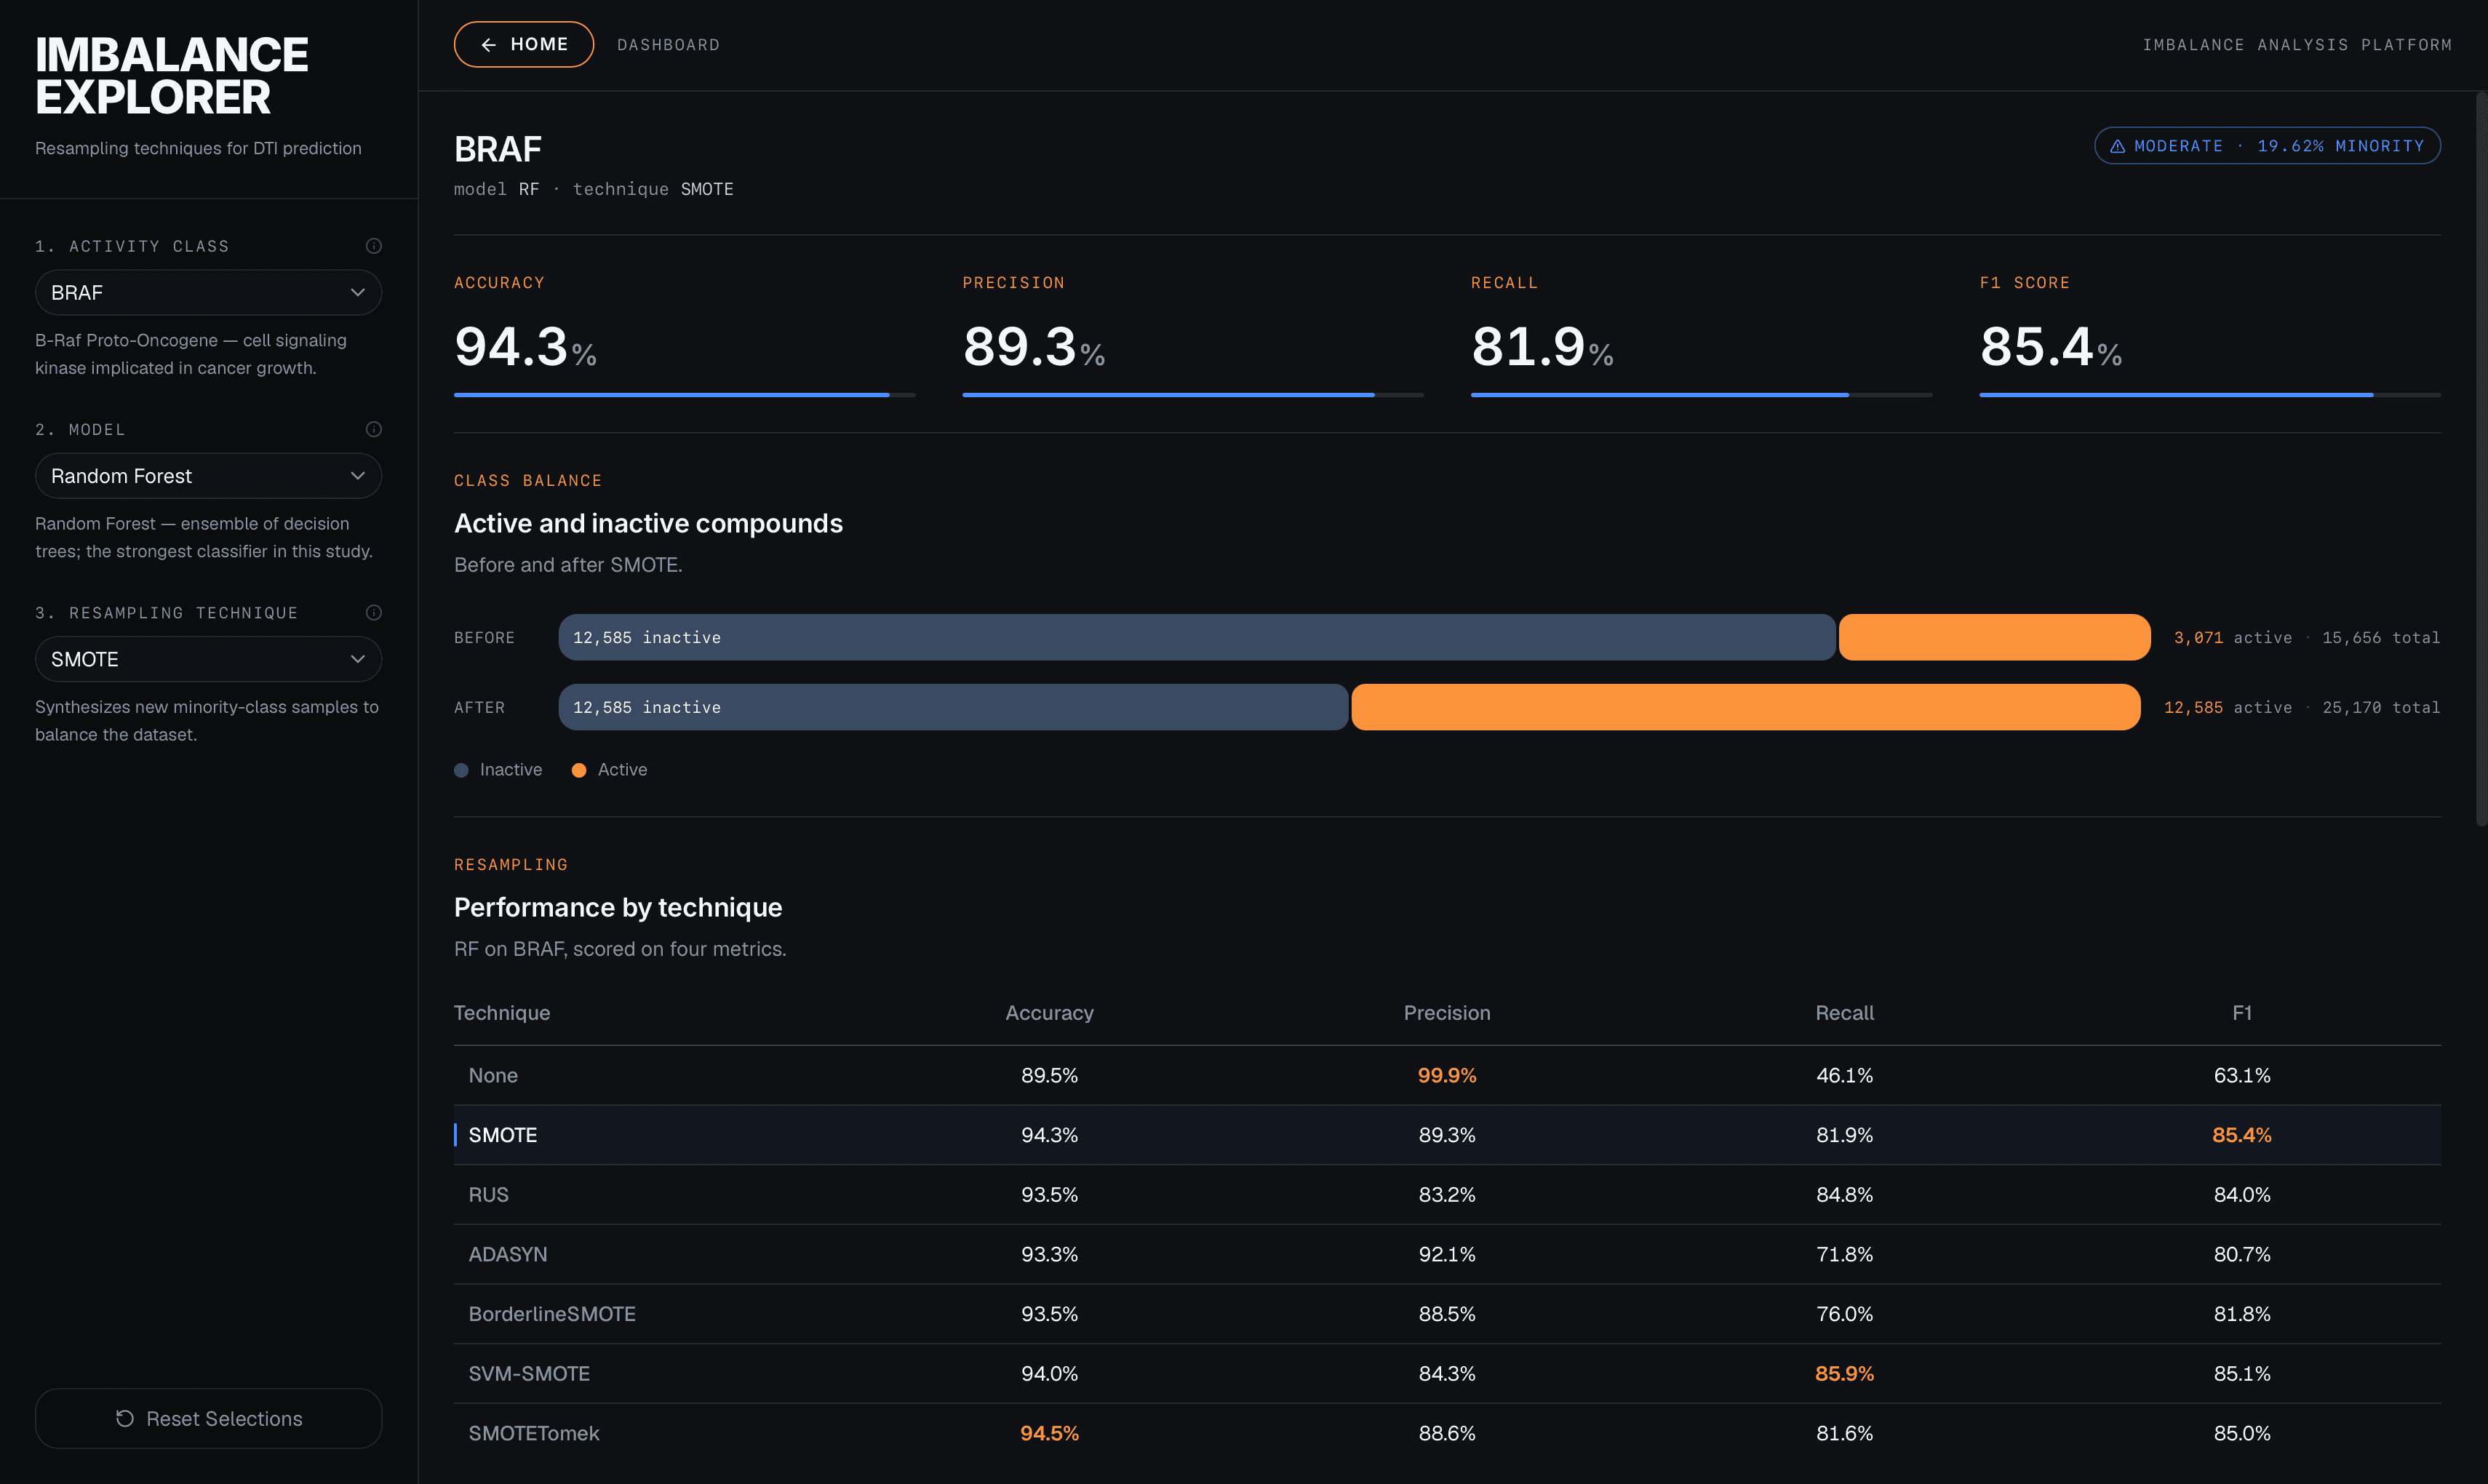Click the 88.6% precision value for SMOTETomek
The image size is (2488, 1484).
pyautogui.click(x=1447, y=1433)
